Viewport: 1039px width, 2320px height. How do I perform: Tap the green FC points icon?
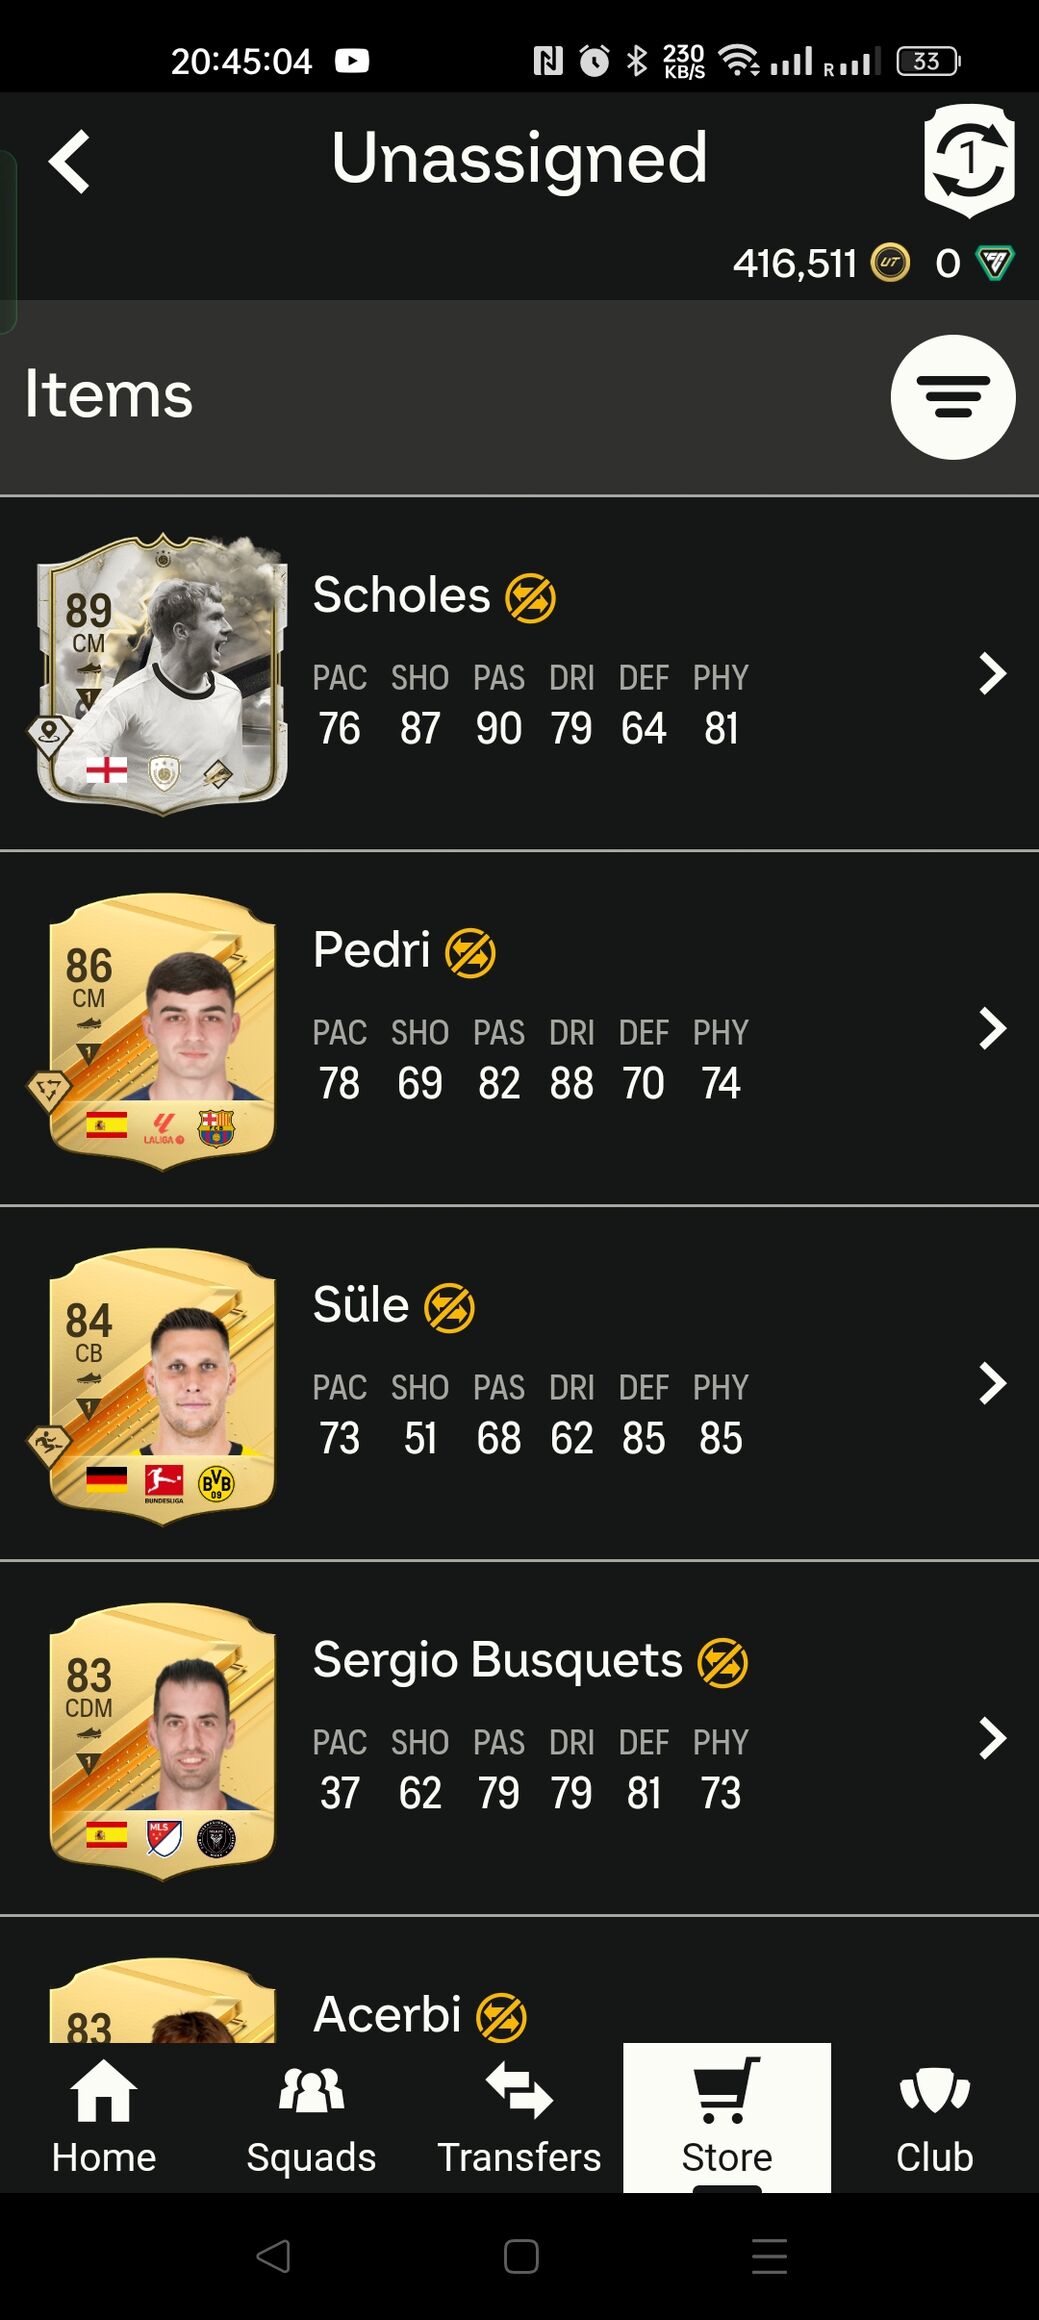click(995, 264)
